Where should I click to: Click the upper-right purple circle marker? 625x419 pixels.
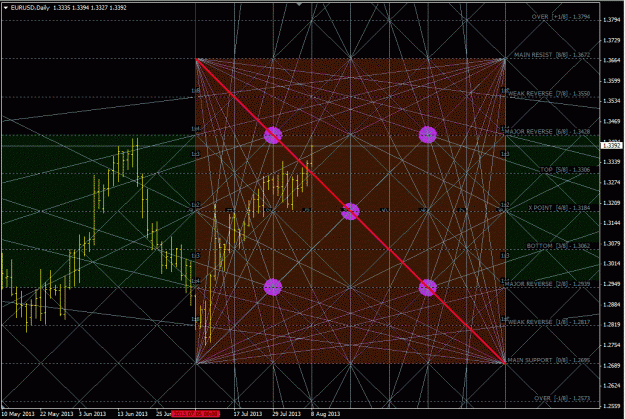click(x=428, y=135)
